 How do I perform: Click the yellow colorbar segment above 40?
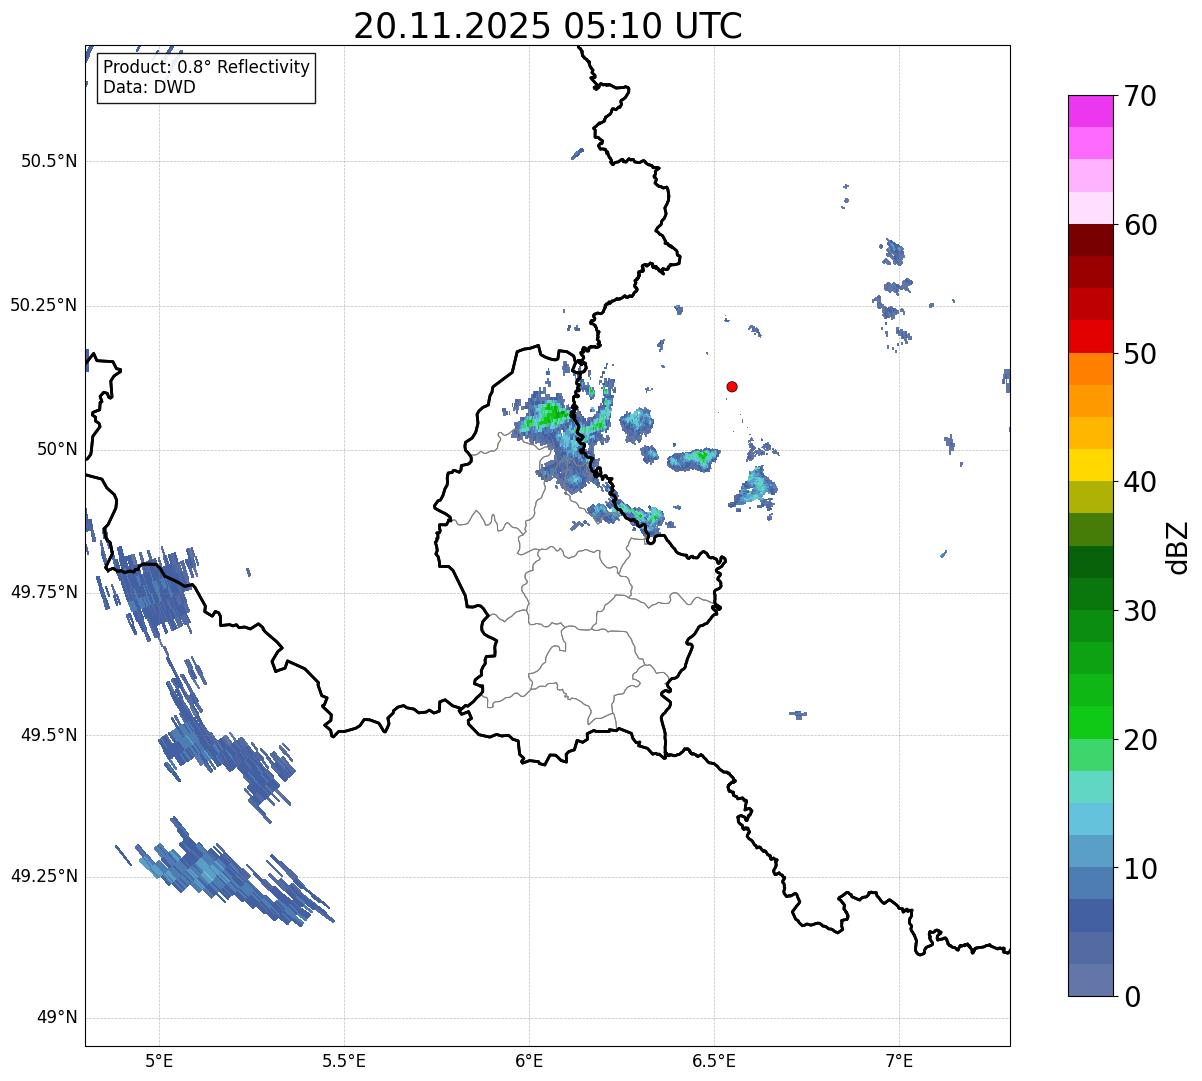(x=1090, y=465)
